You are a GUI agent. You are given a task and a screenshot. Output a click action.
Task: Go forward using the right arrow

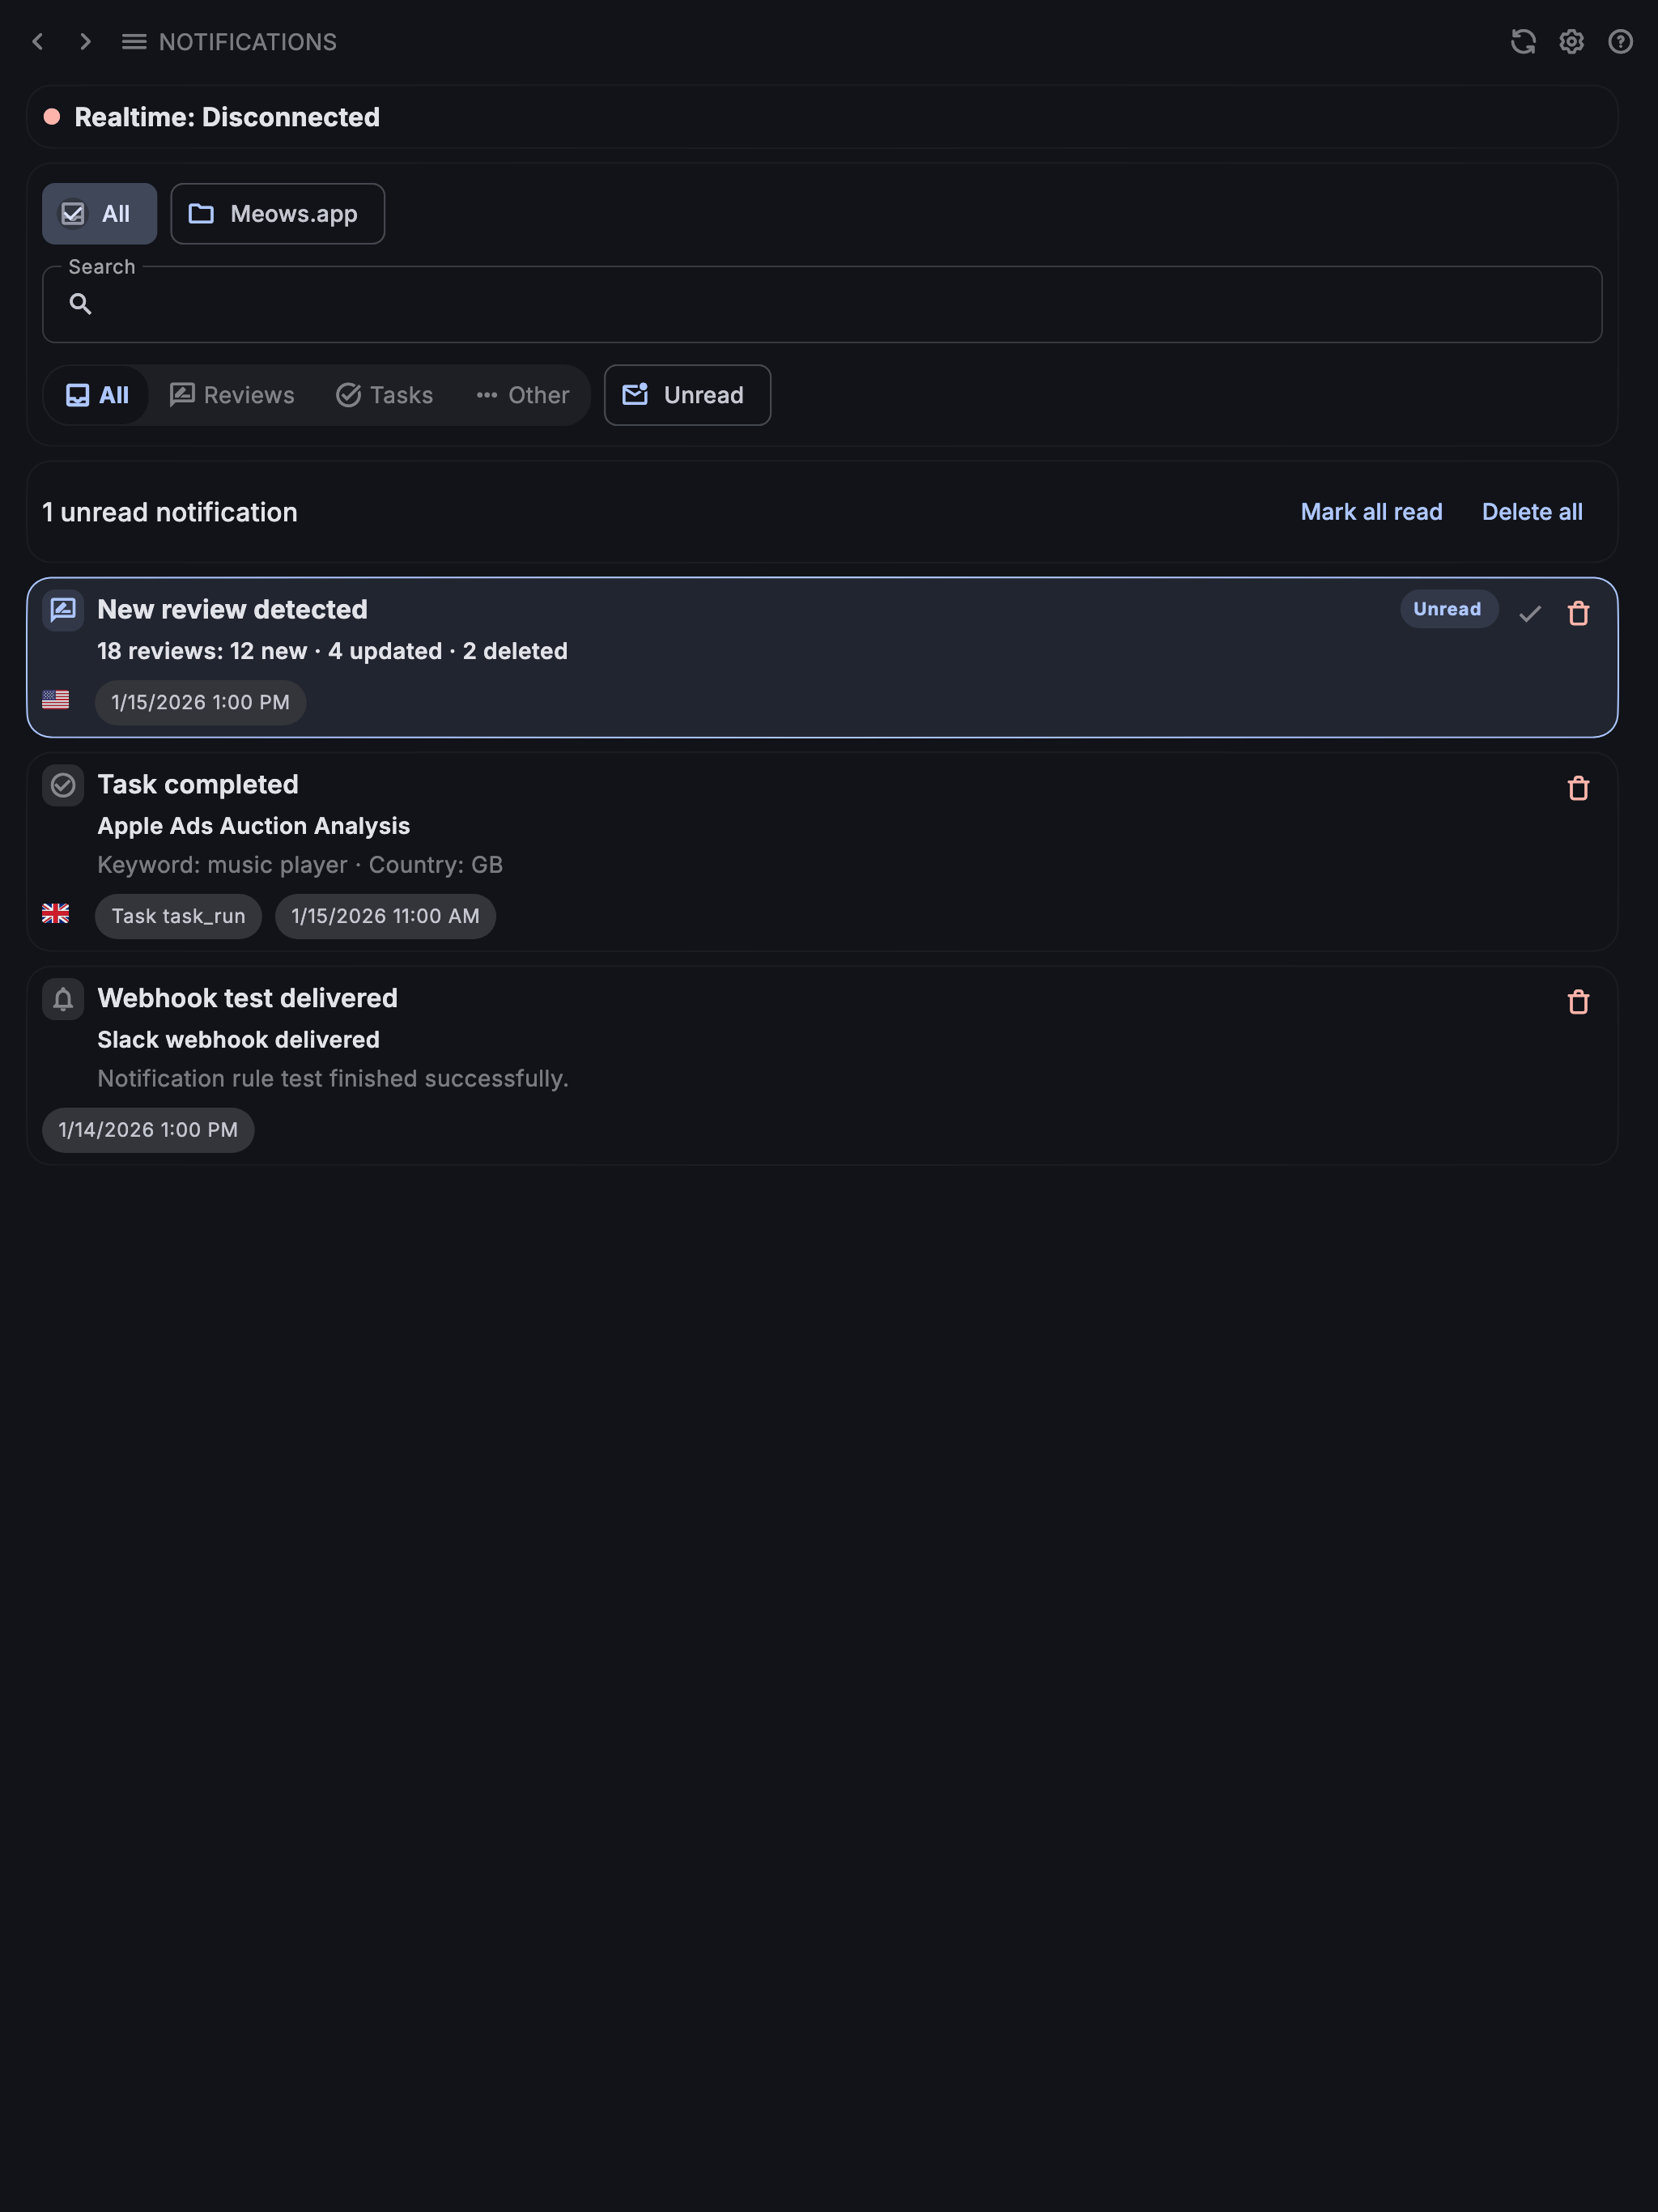pyautogui.click(x=86, y=42)
